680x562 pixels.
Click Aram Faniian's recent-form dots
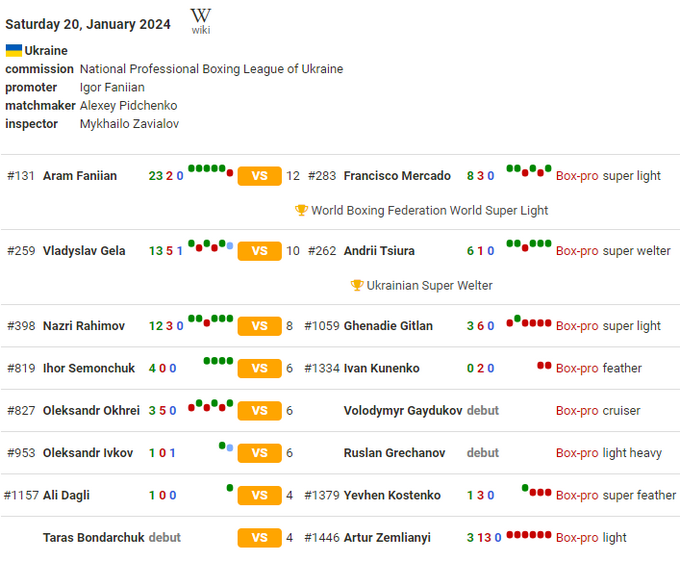tap(210, 170)
